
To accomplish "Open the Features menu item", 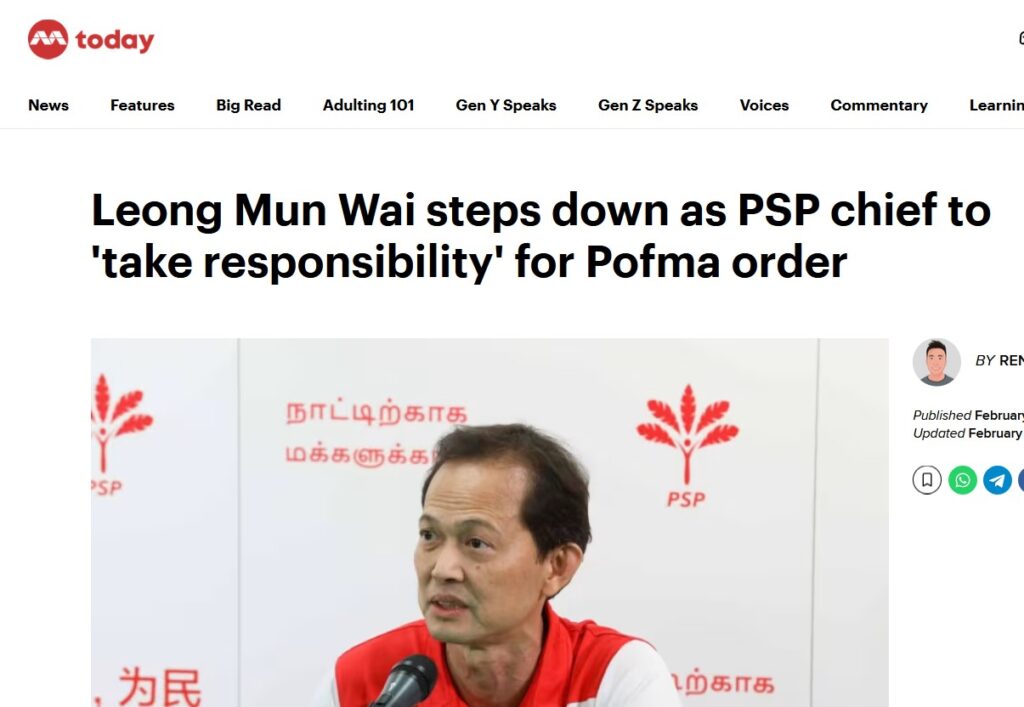I will click(x=142, y=105).
